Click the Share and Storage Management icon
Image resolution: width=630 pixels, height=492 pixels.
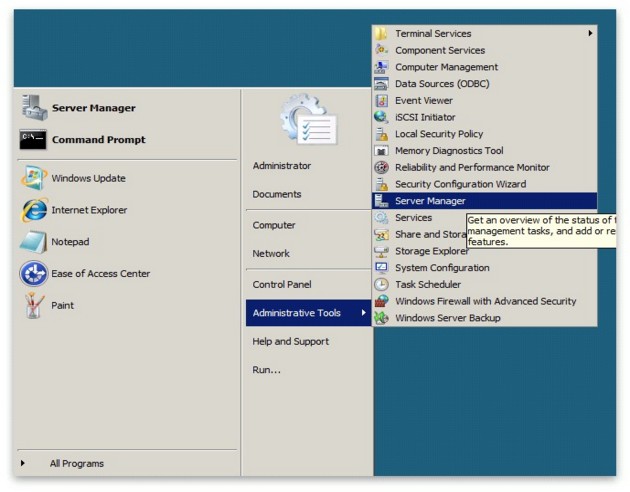click(381, 234)
